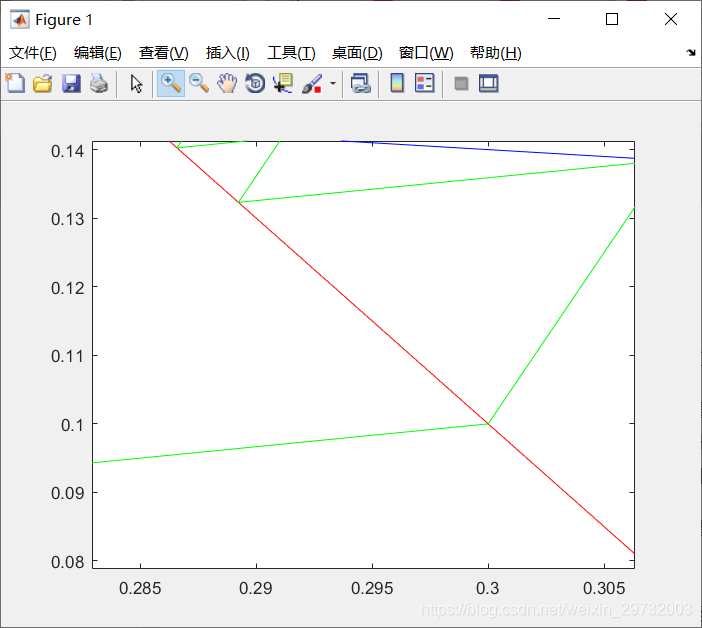Create a new figure with the New icon
The height and width of the screenshot is (628, 702).
tap(15, 83)
